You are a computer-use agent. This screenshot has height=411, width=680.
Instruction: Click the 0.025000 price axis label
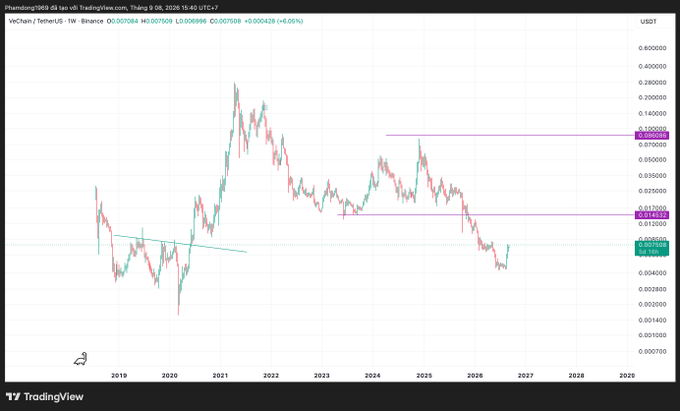[652, 191]
